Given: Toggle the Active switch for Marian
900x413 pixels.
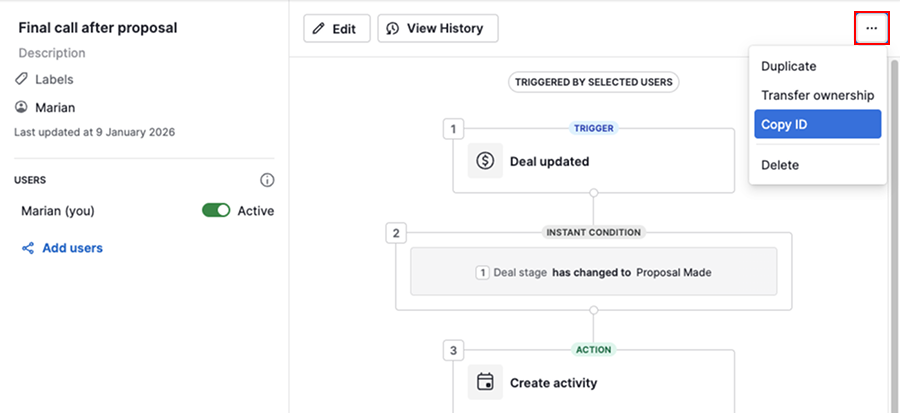Looking at the screenshot, I should tap(216, 211).
